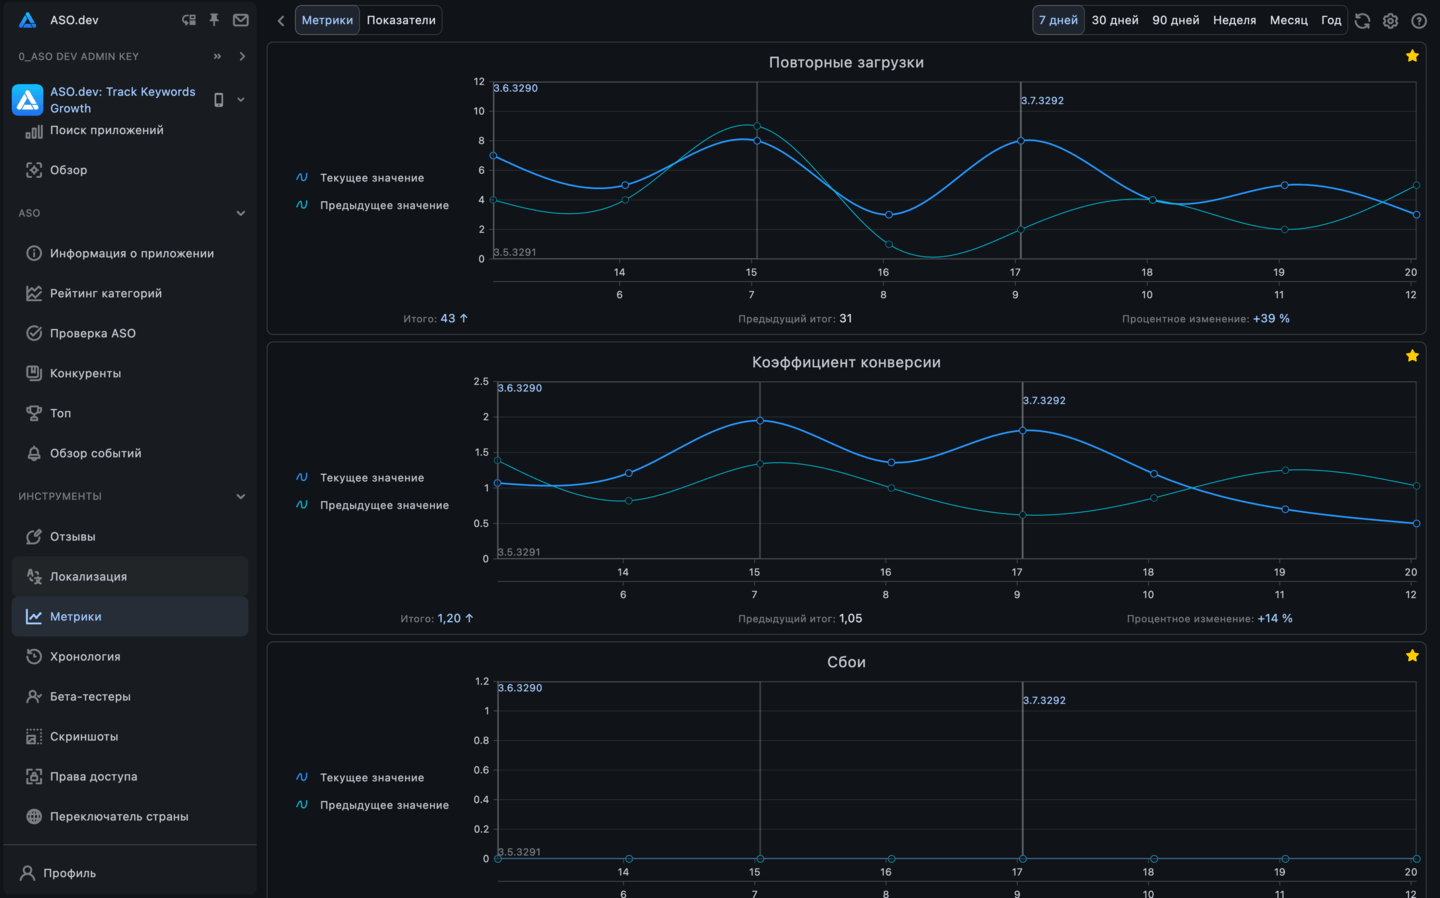Switch to the Показатели tab

click(401, 20)
